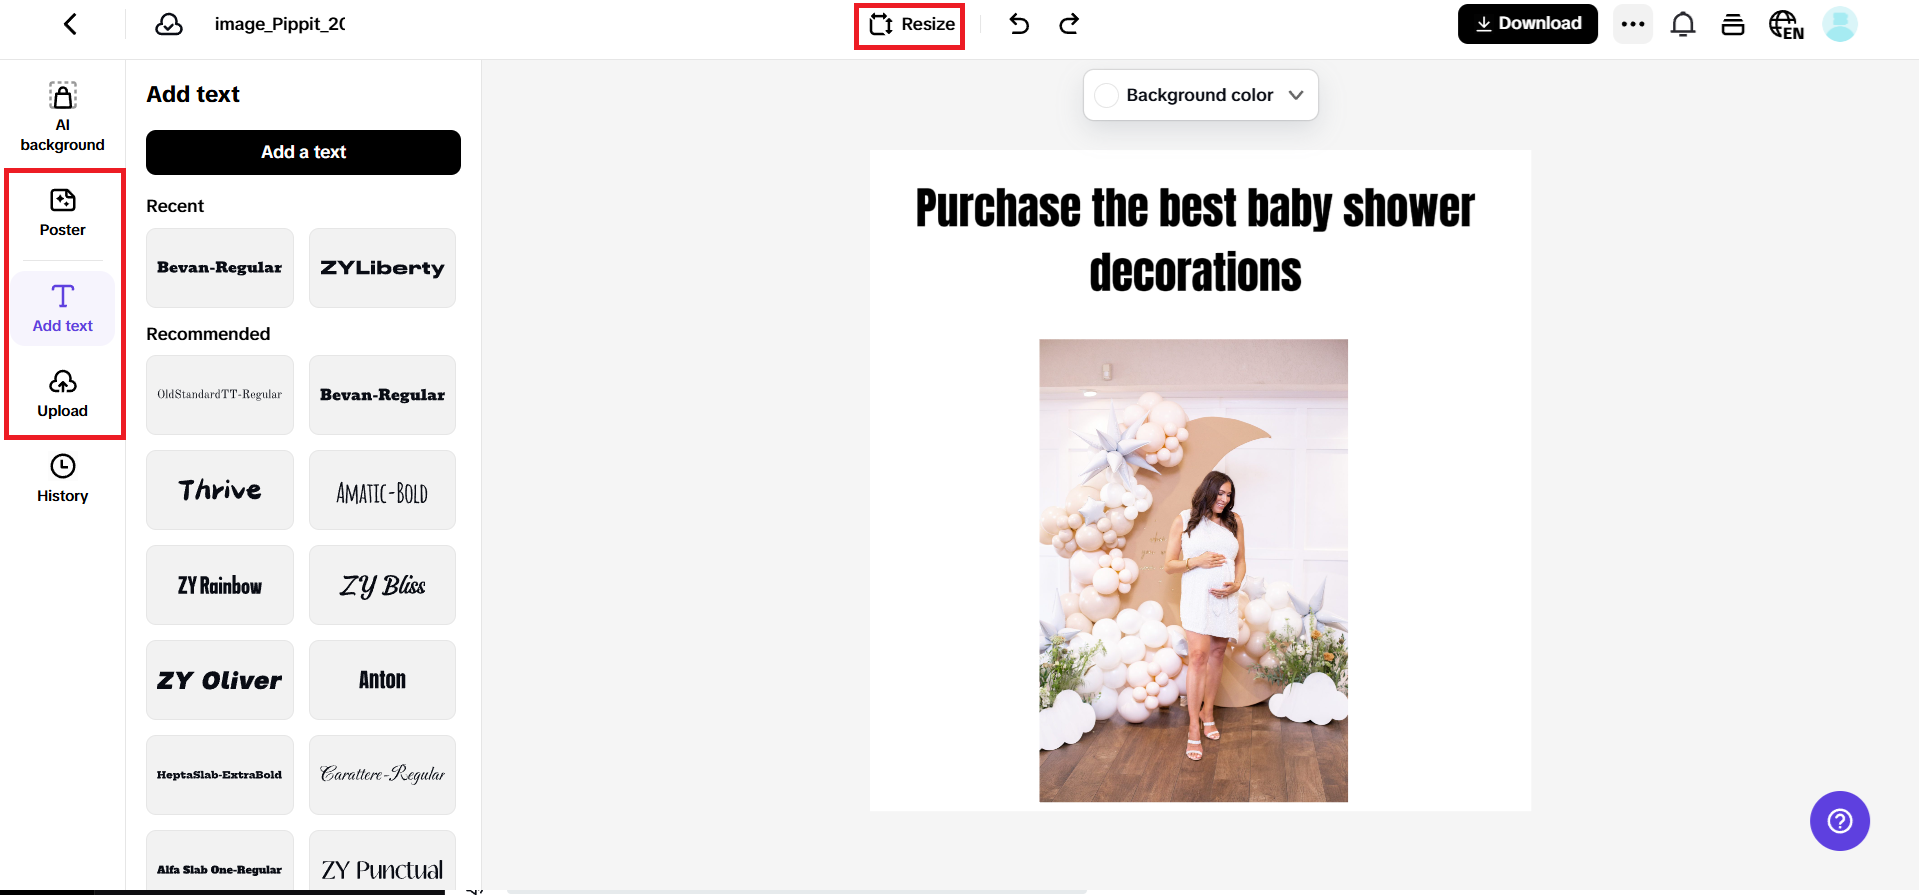Open the History panel
1919x895 pixels.
coord(62,479)
